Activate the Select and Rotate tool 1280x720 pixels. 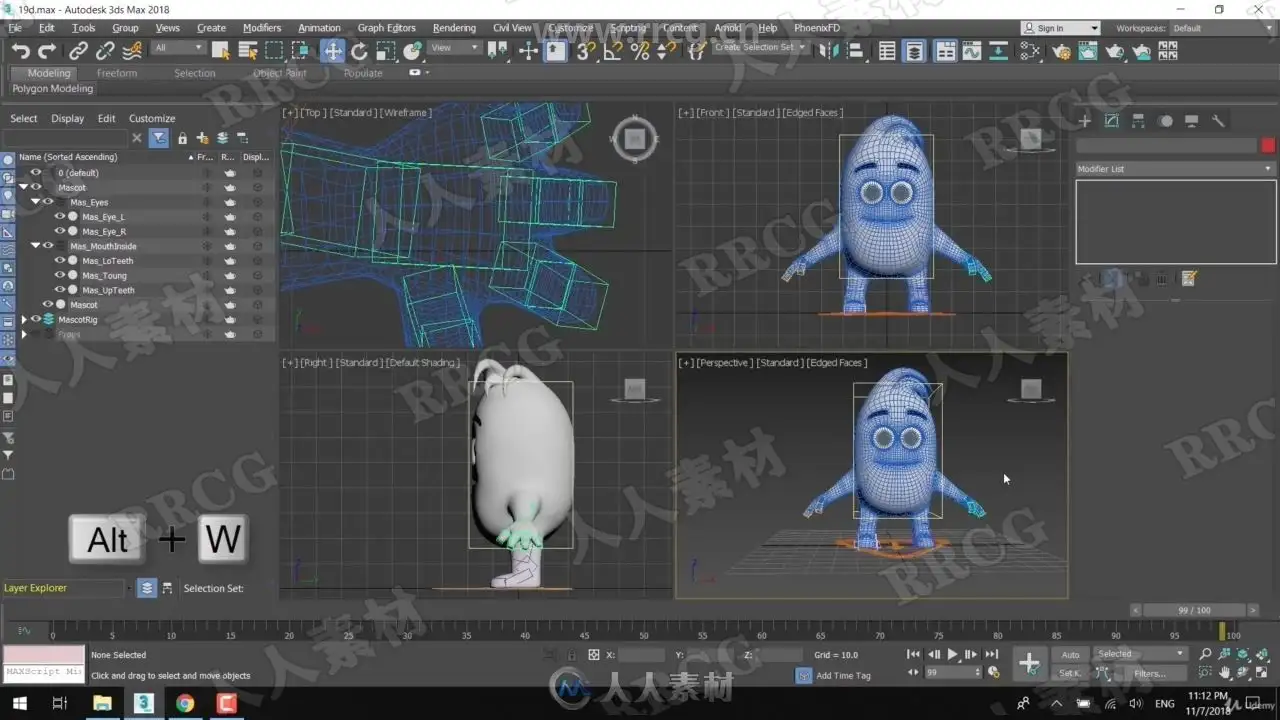click(359, 51)
